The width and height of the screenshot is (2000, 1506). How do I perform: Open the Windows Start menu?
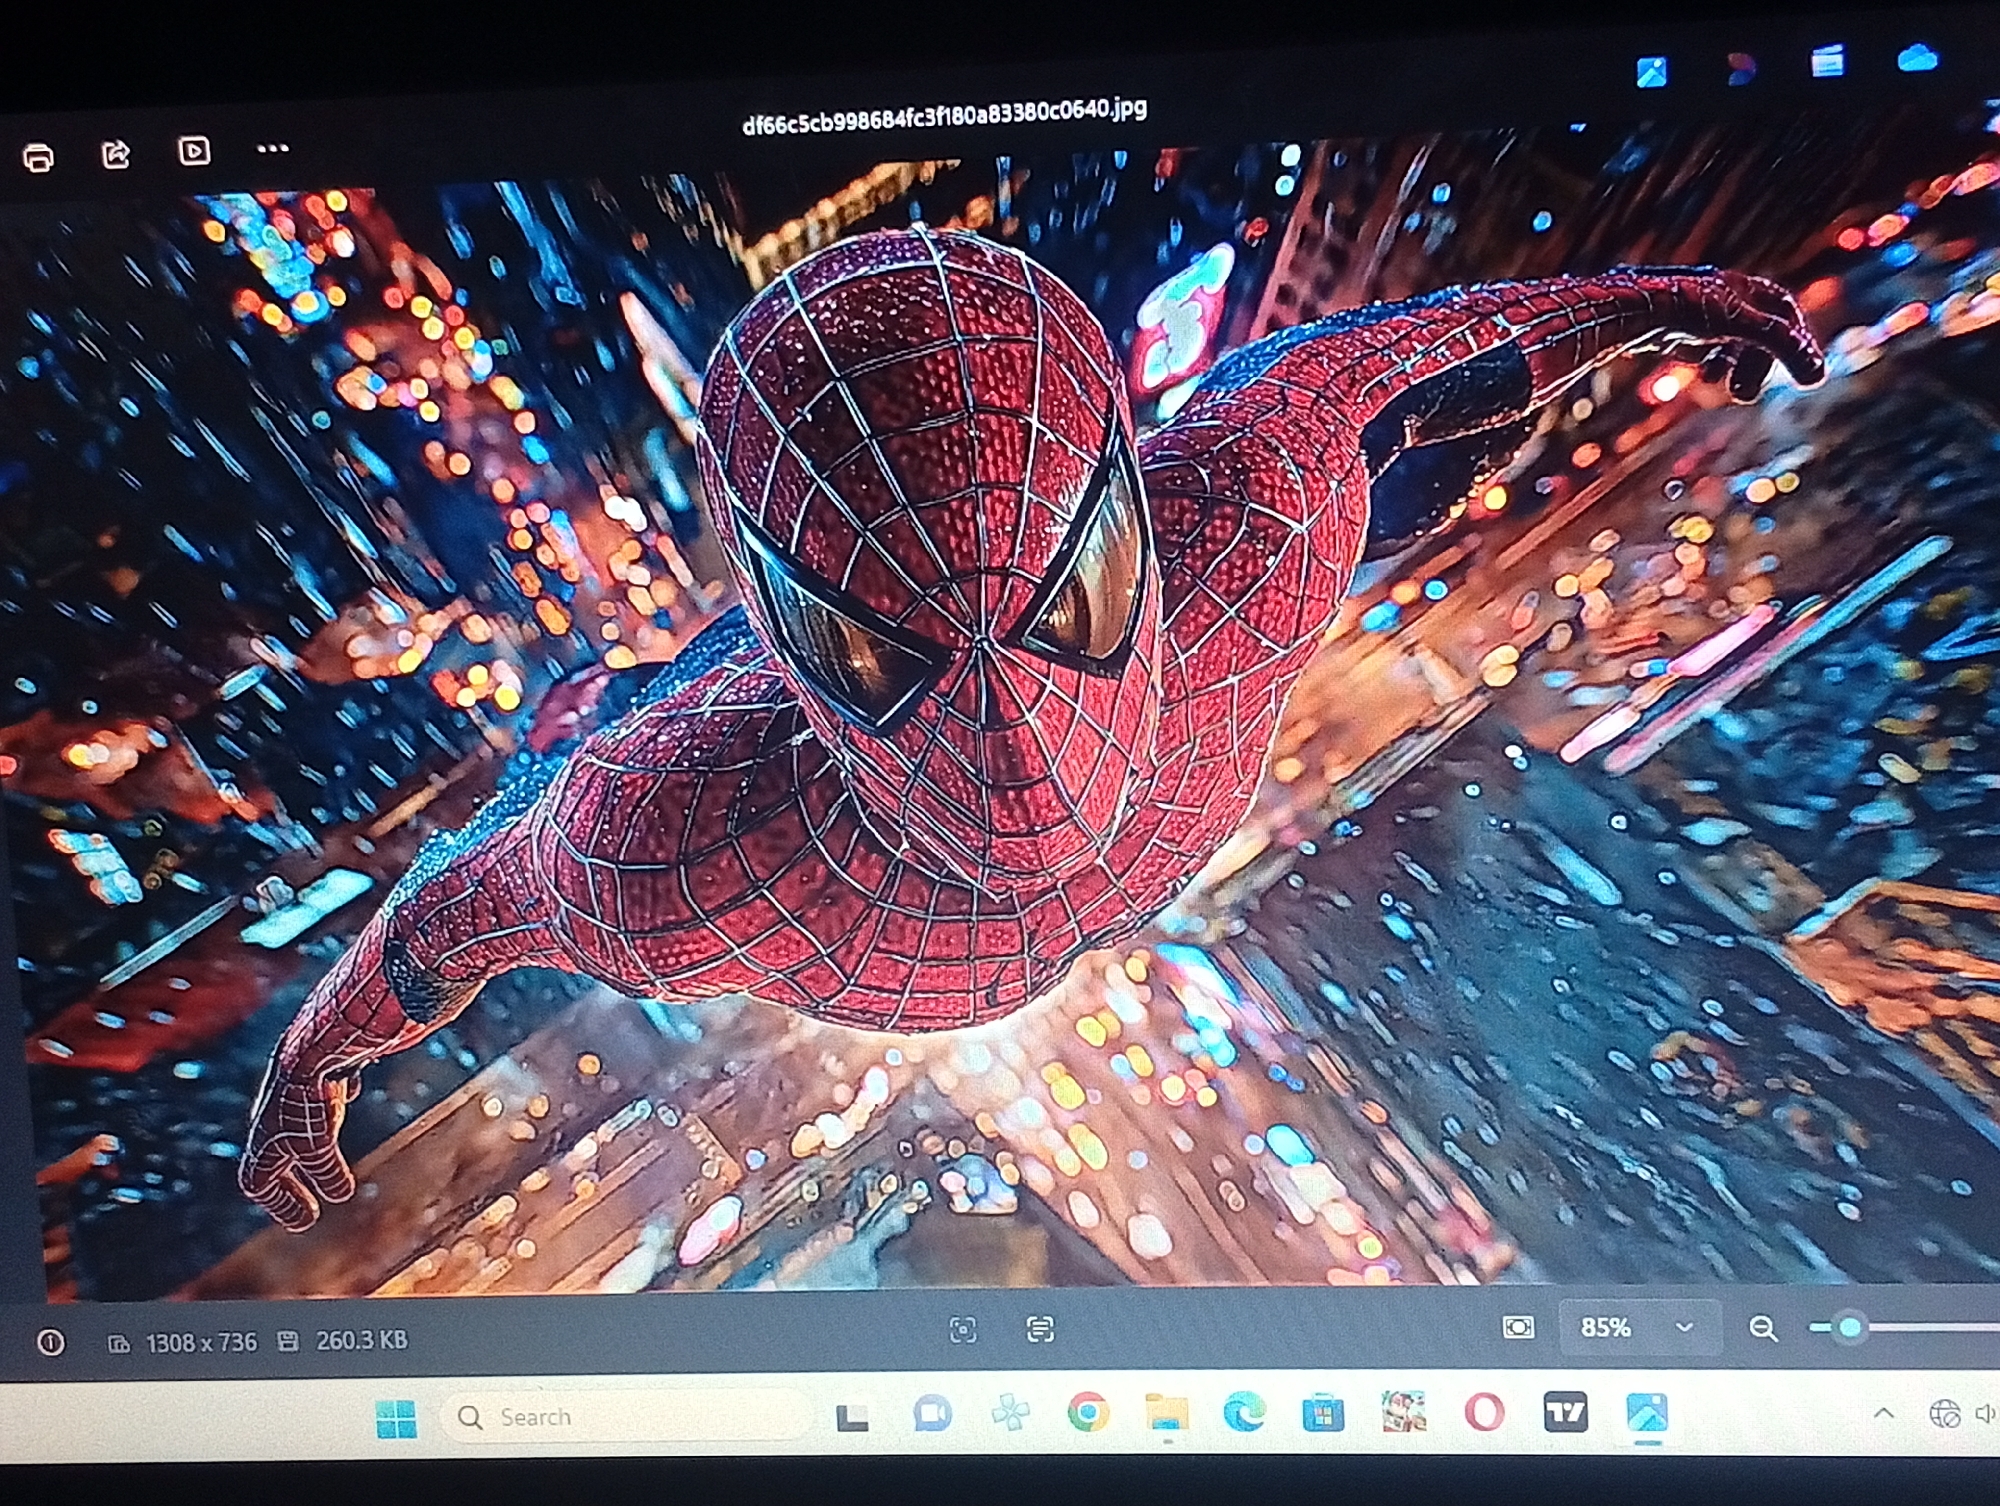[x=396, y=1418]
